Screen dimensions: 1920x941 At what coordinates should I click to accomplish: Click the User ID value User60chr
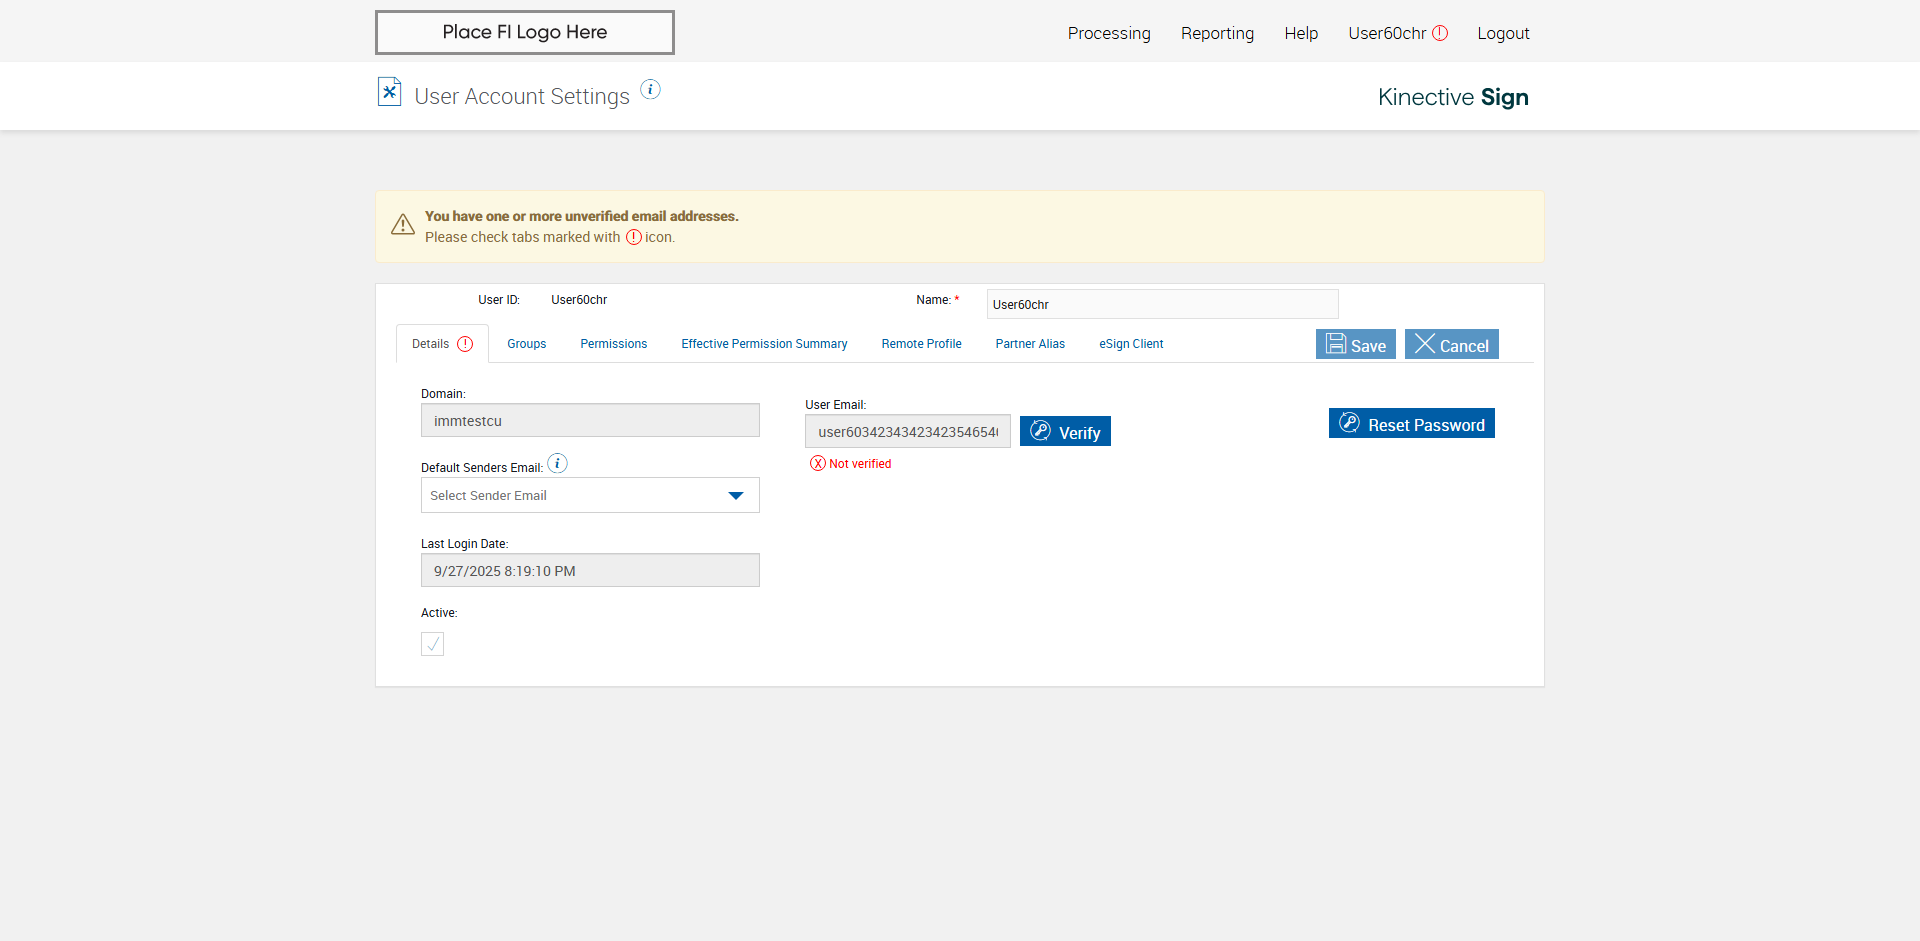tap(579, 300)
